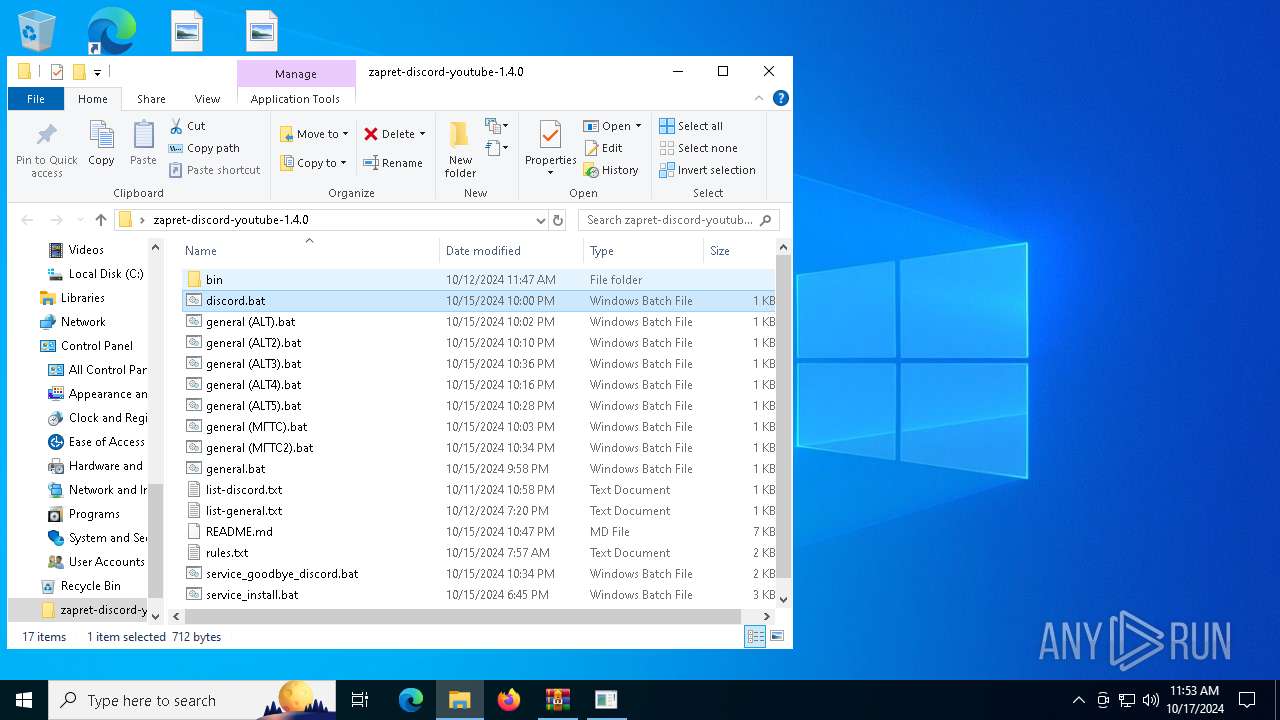The height and width of the screenshot is (720, 1280).
Task: Refresh the current folder view
Action: (558, 220)
